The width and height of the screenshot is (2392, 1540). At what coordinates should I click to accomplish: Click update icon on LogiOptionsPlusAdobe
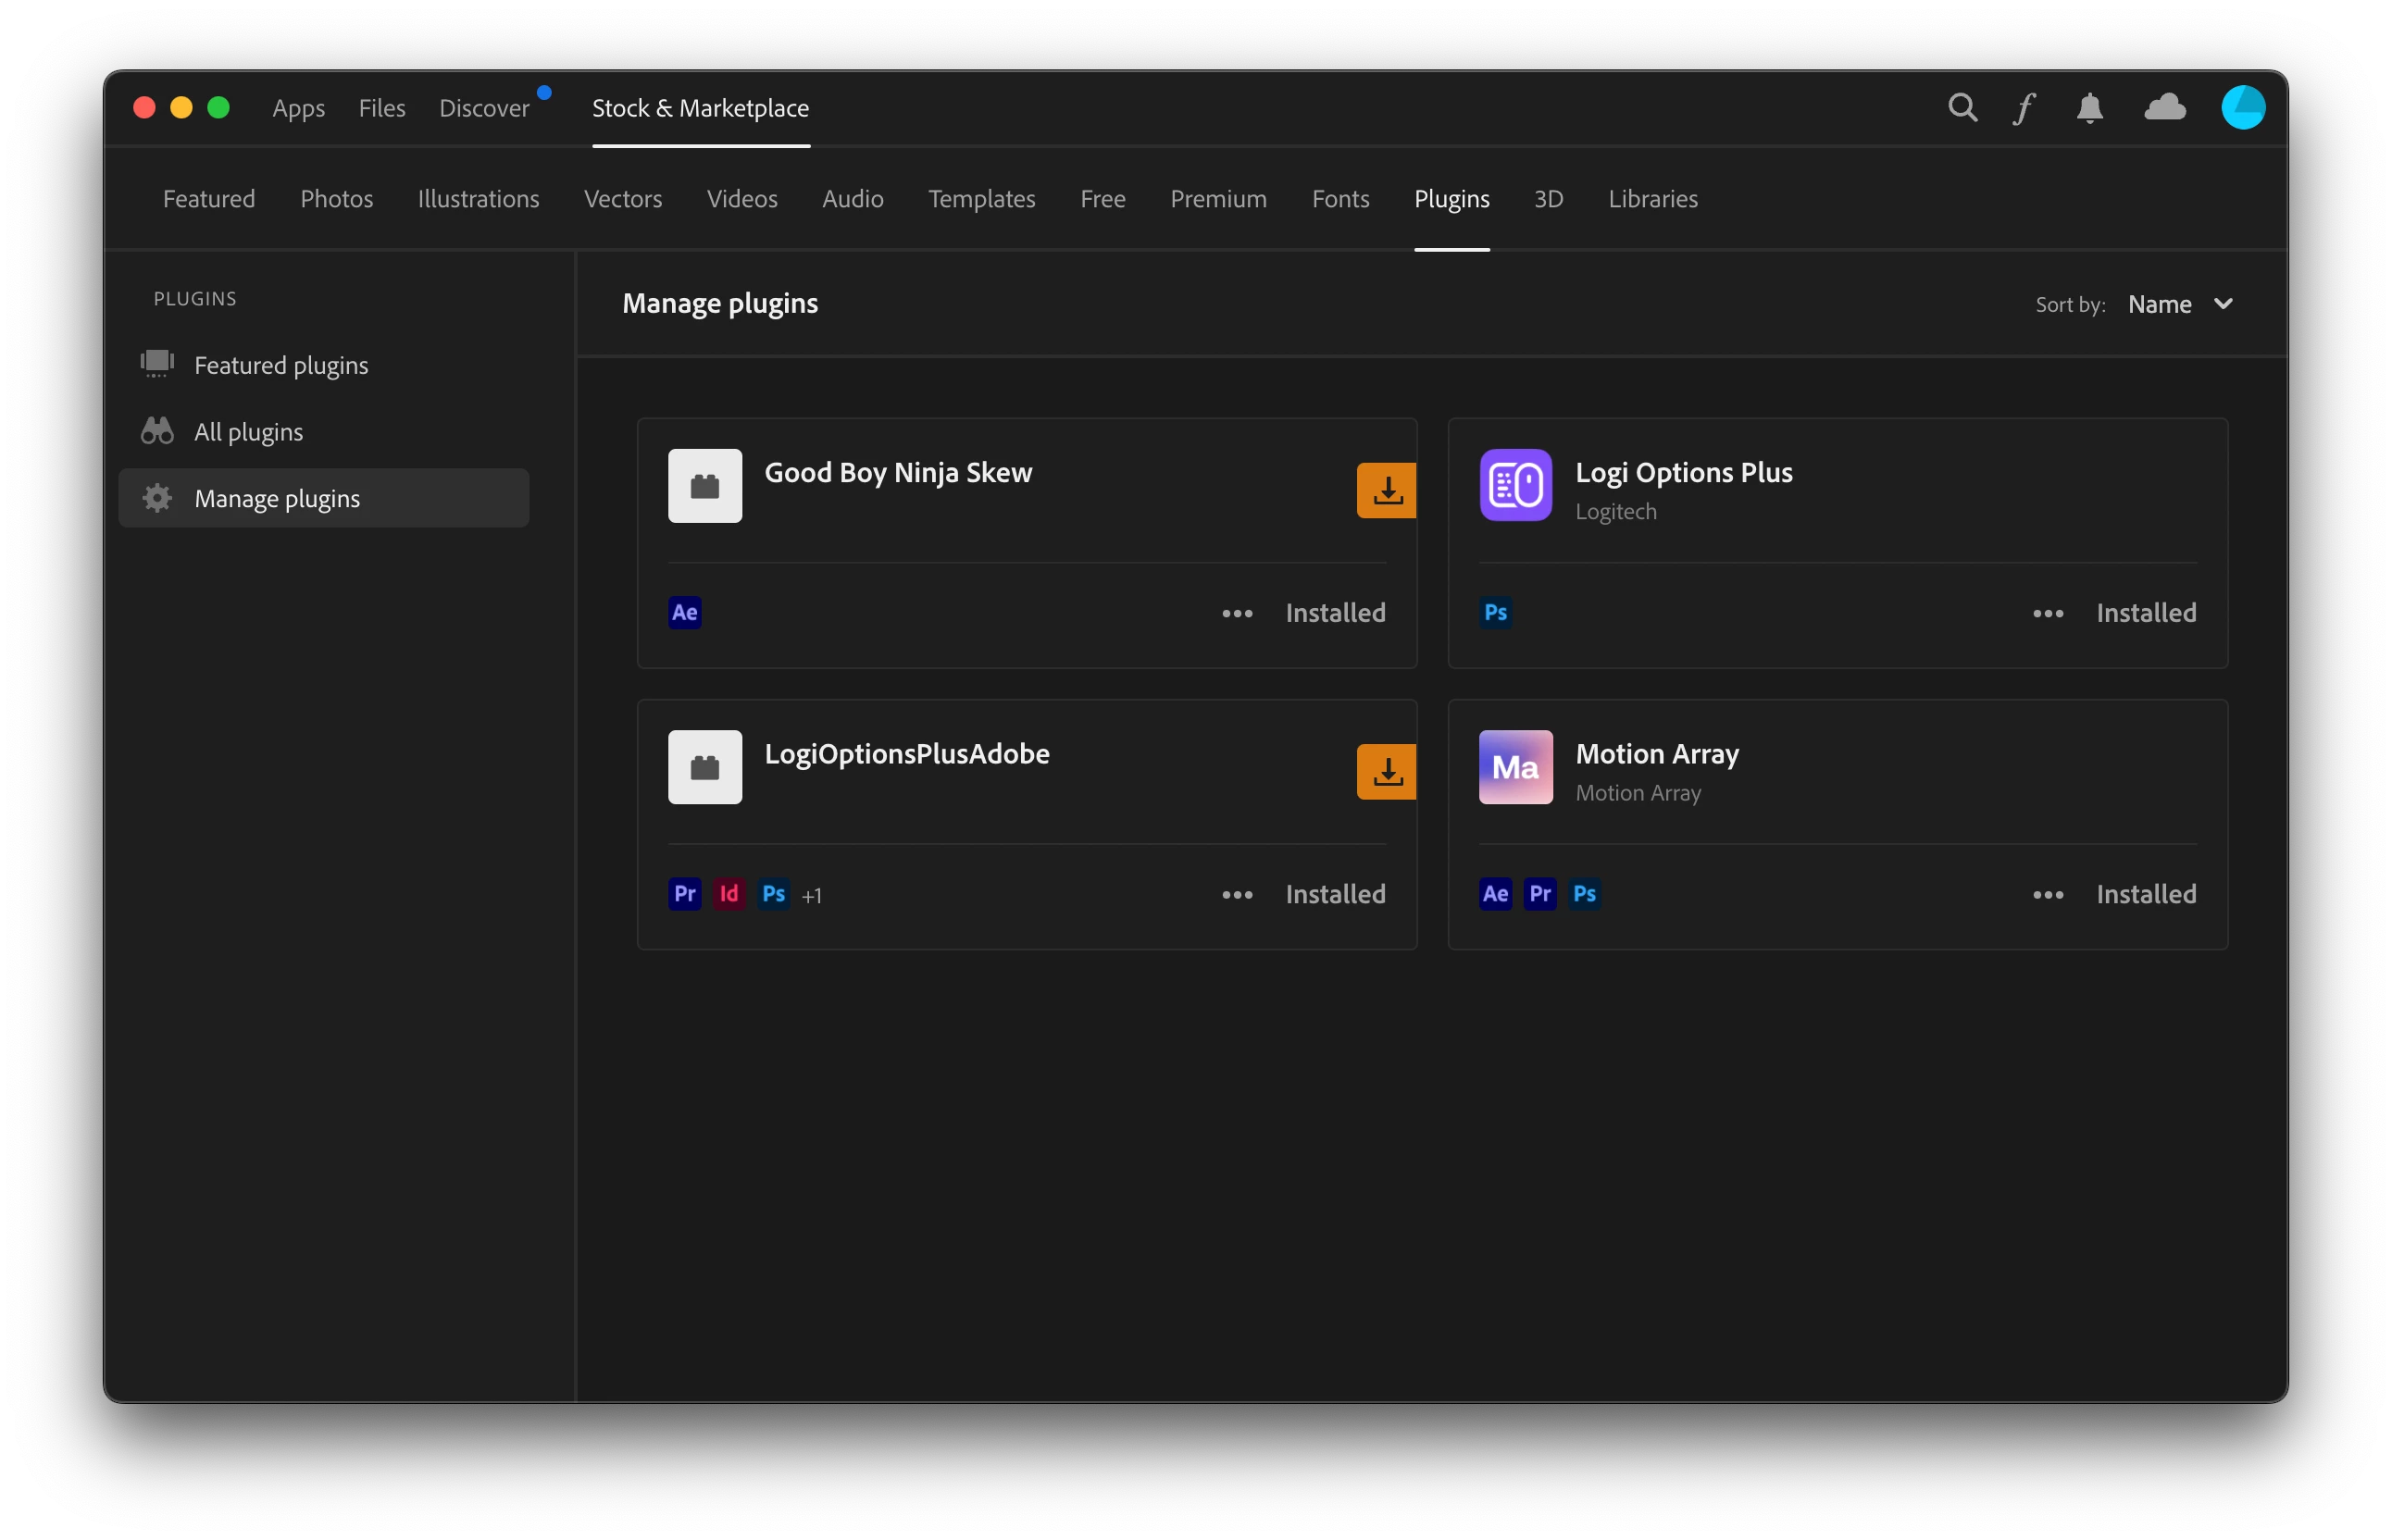[1387, 771]
